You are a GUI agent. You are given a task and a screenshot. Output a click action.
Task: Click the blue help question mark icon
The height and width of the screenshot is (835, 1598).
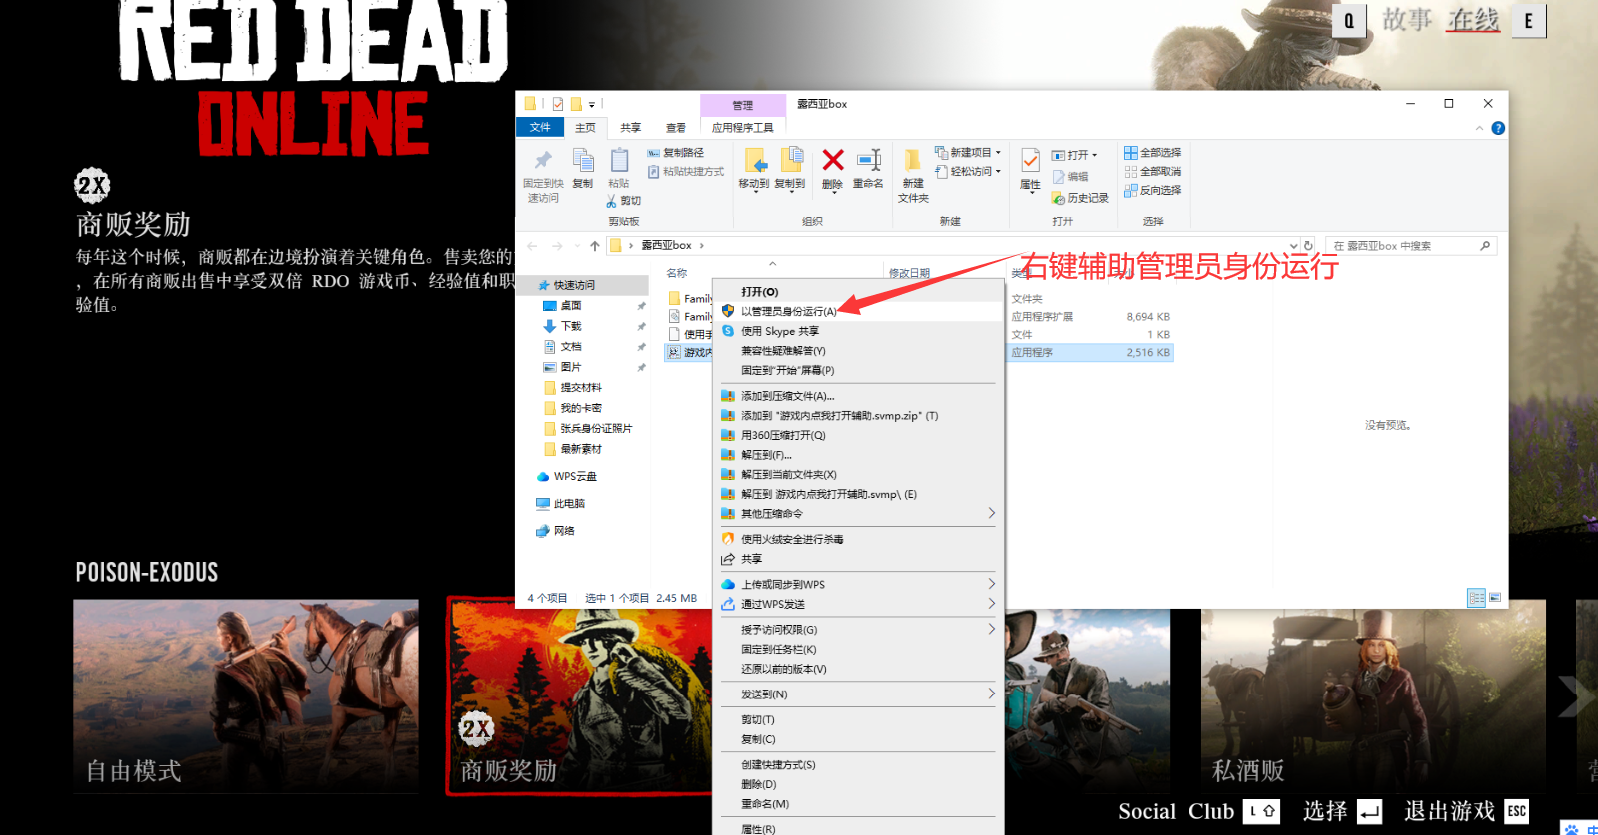click(1497, 128)
